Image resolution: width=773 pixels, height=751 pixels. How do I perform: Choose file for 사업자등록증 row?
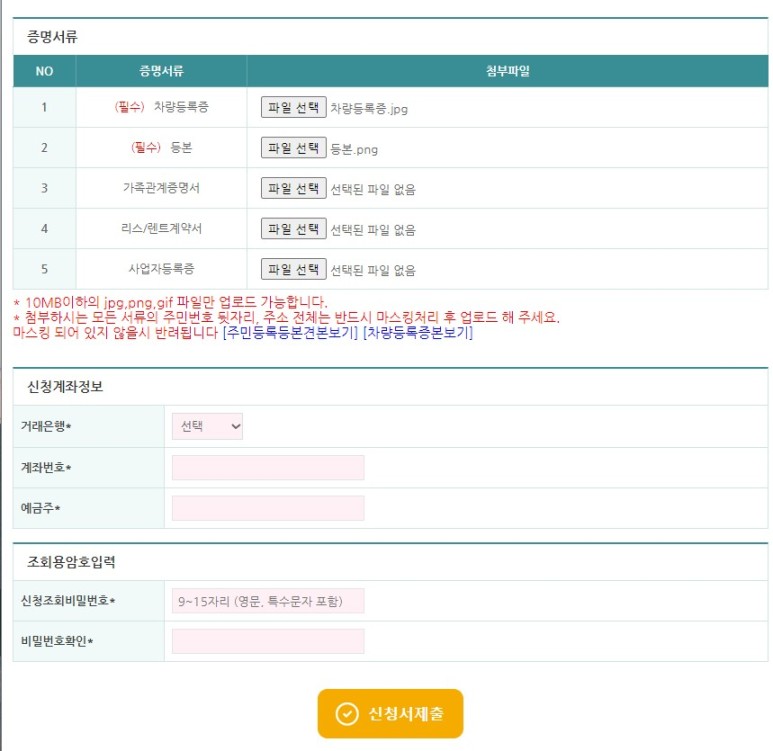coord(293,269)
